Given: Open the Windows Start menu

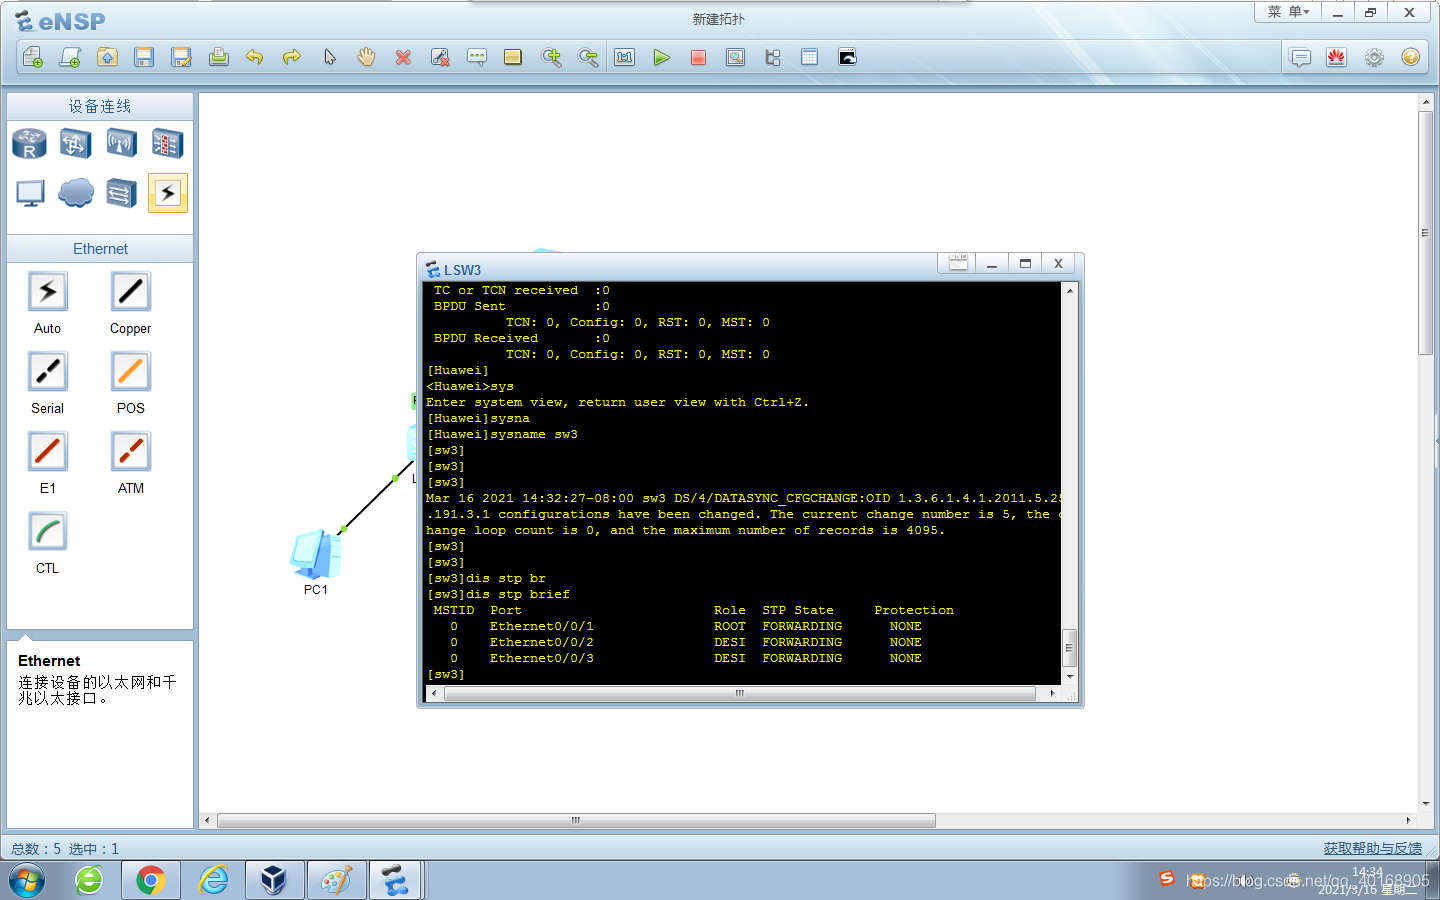Looking at the screenshot, I should pos(27,880).
